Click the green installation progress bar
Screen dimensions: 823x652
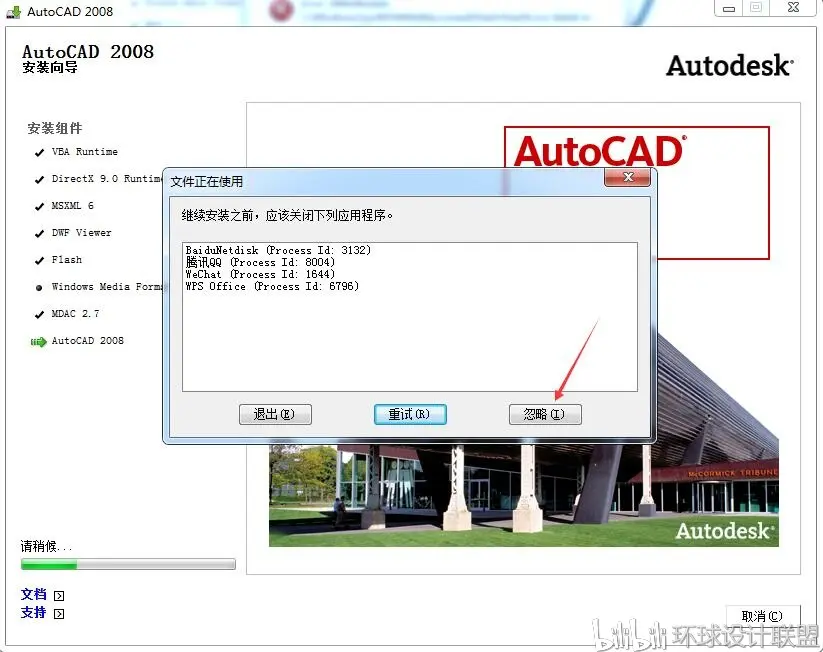coord(128,564)
